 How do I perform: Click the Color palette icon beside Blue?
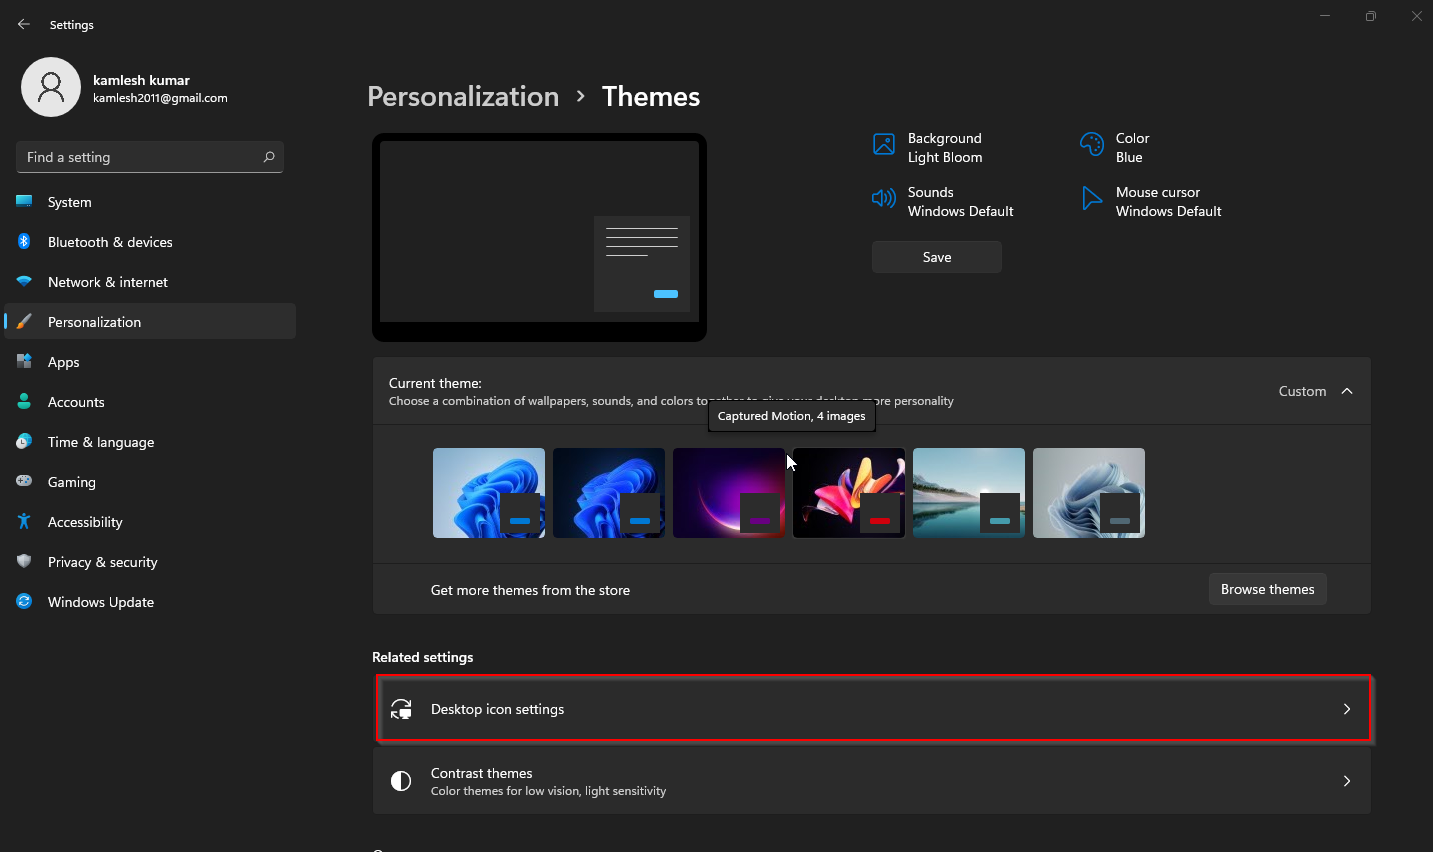tap(1091, 144)
